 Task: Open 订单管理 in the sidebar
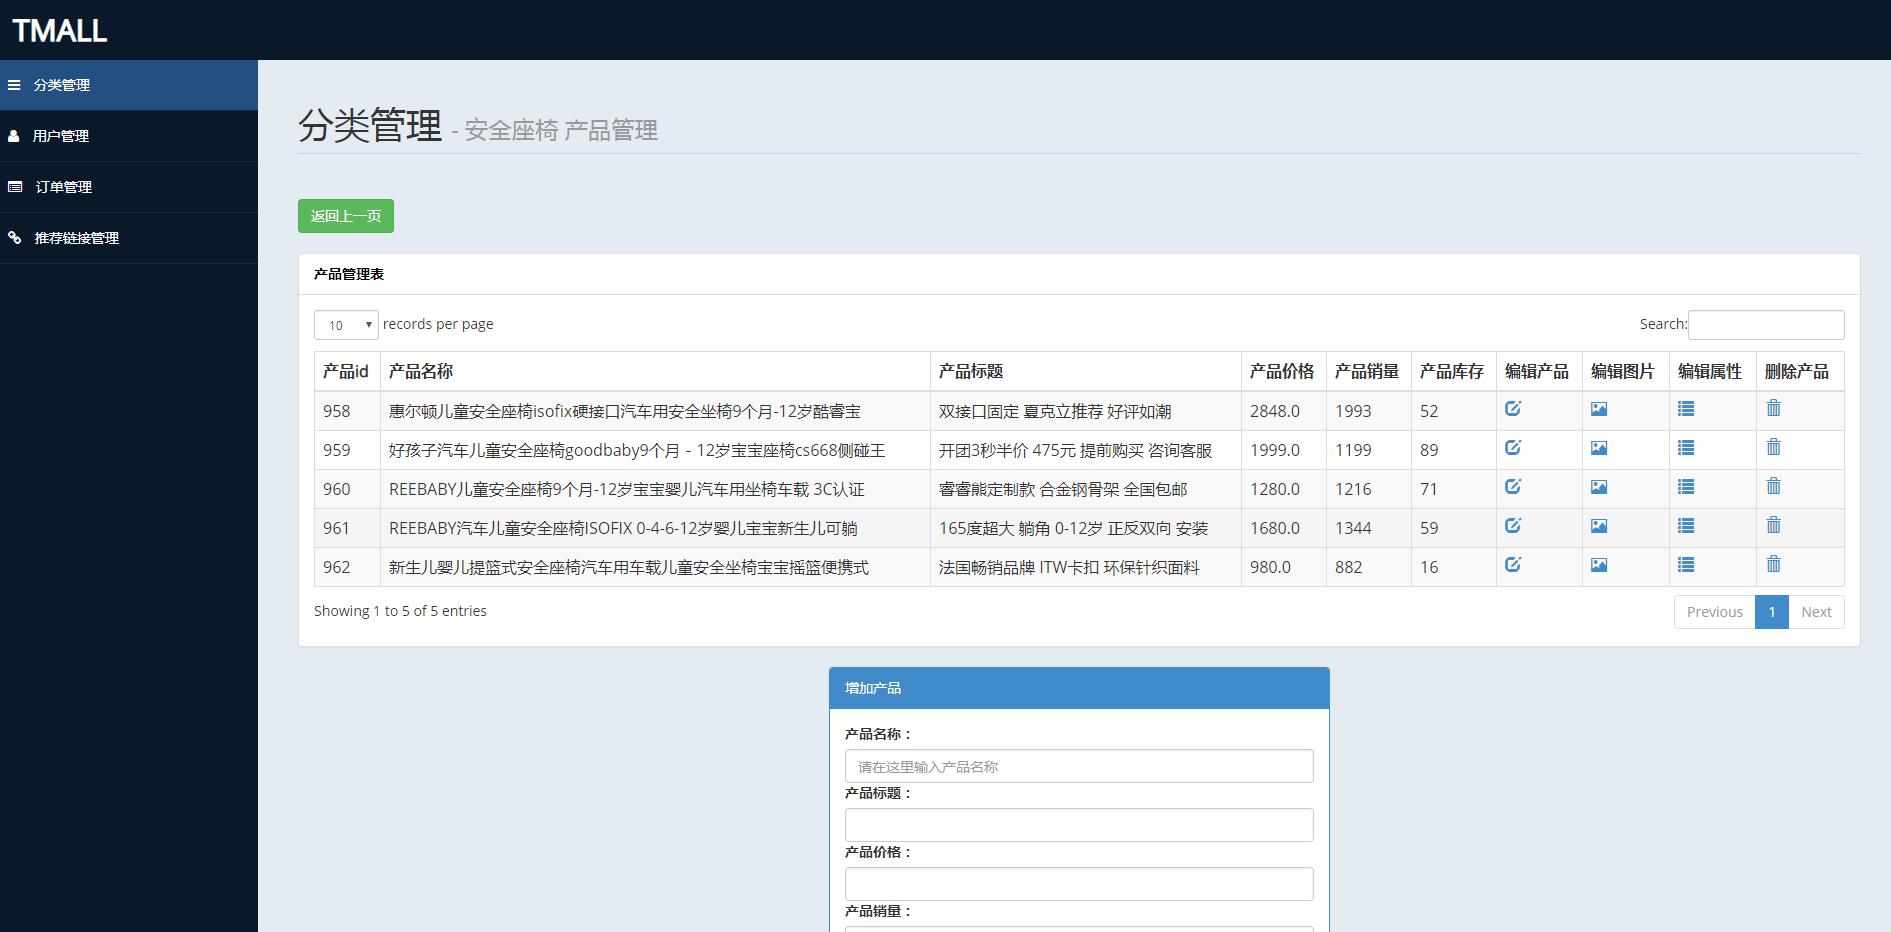click(129, 187)
